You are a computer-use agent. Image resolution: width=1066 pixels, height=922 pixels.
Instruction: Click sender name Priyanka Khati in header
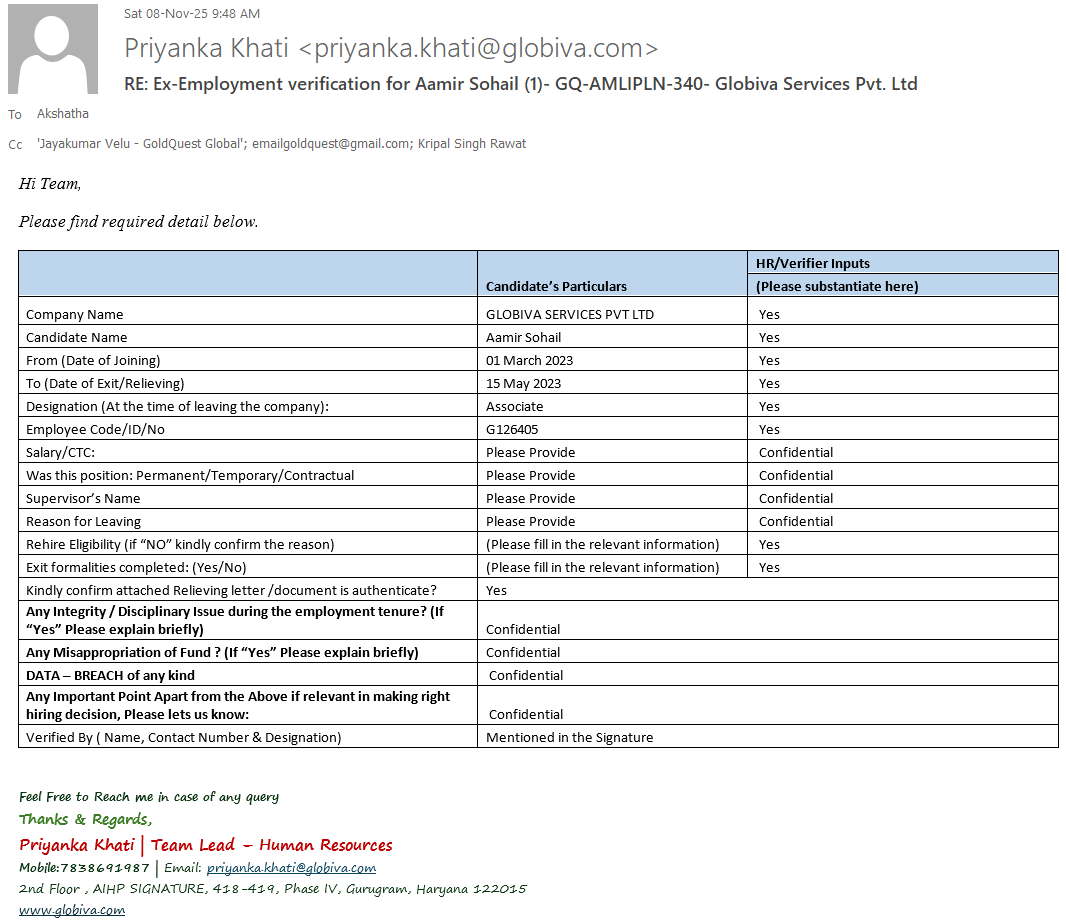coord(207,48)
